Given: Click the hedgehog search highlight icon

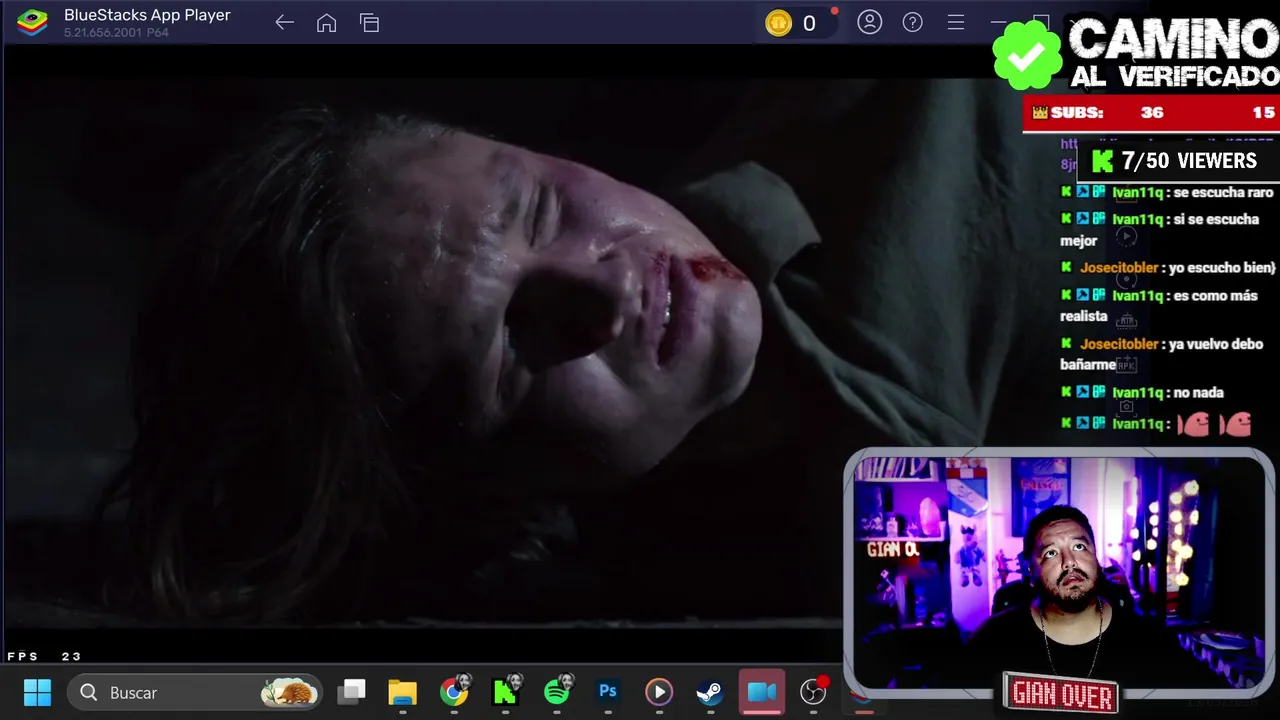Looking at the screenshot, I should click(x=289, y=692).
